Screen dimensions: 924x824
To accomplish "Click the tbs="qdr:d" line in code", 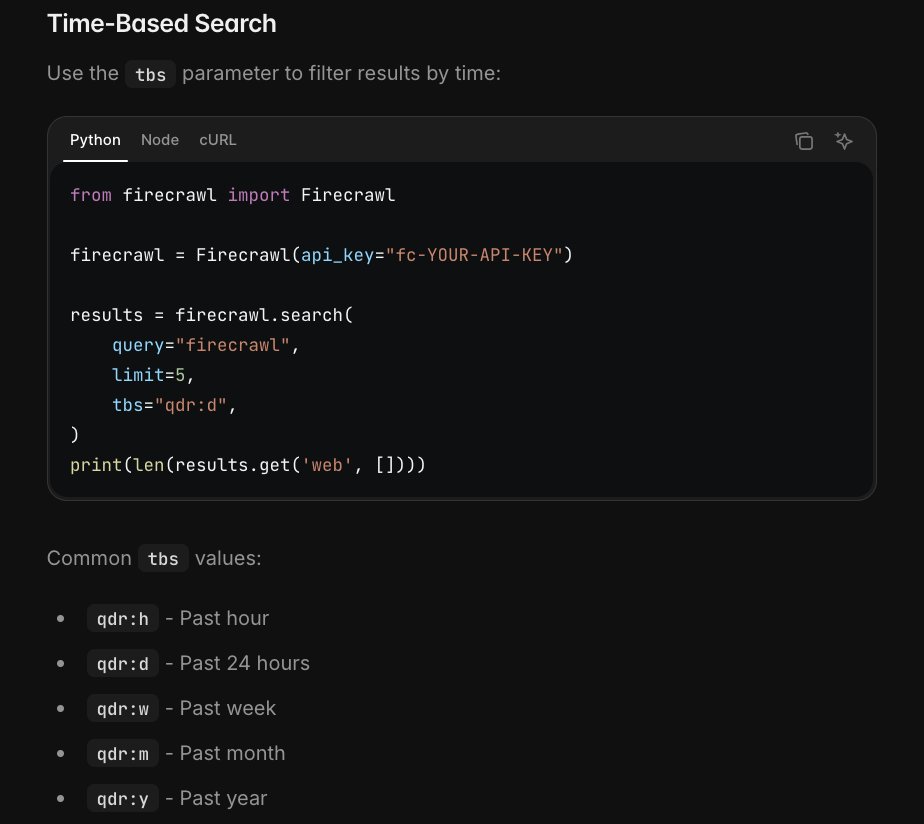I will click(178, 405).
